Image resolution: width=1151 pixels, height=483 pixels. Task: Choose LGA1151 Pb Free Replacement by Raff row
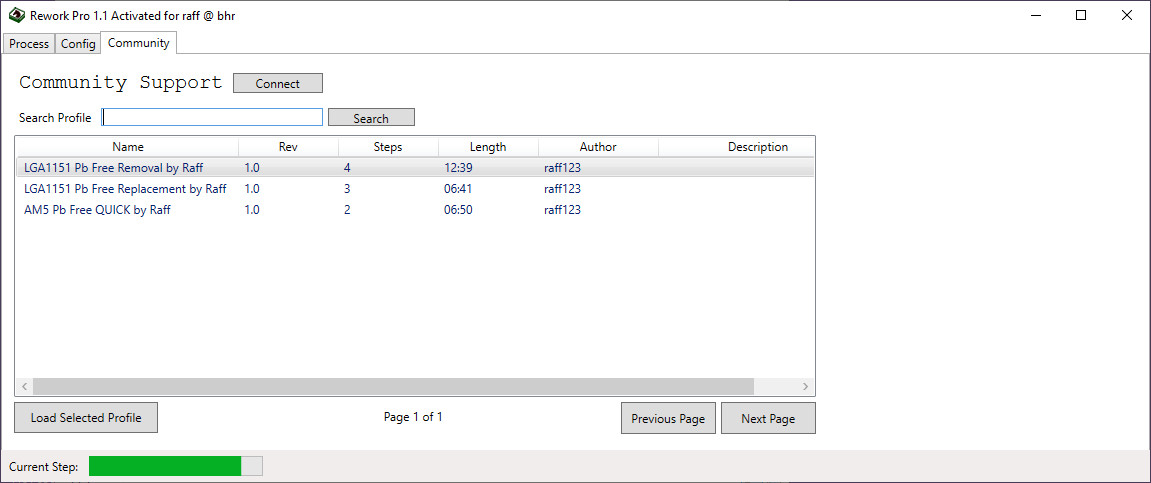[125, 189]
